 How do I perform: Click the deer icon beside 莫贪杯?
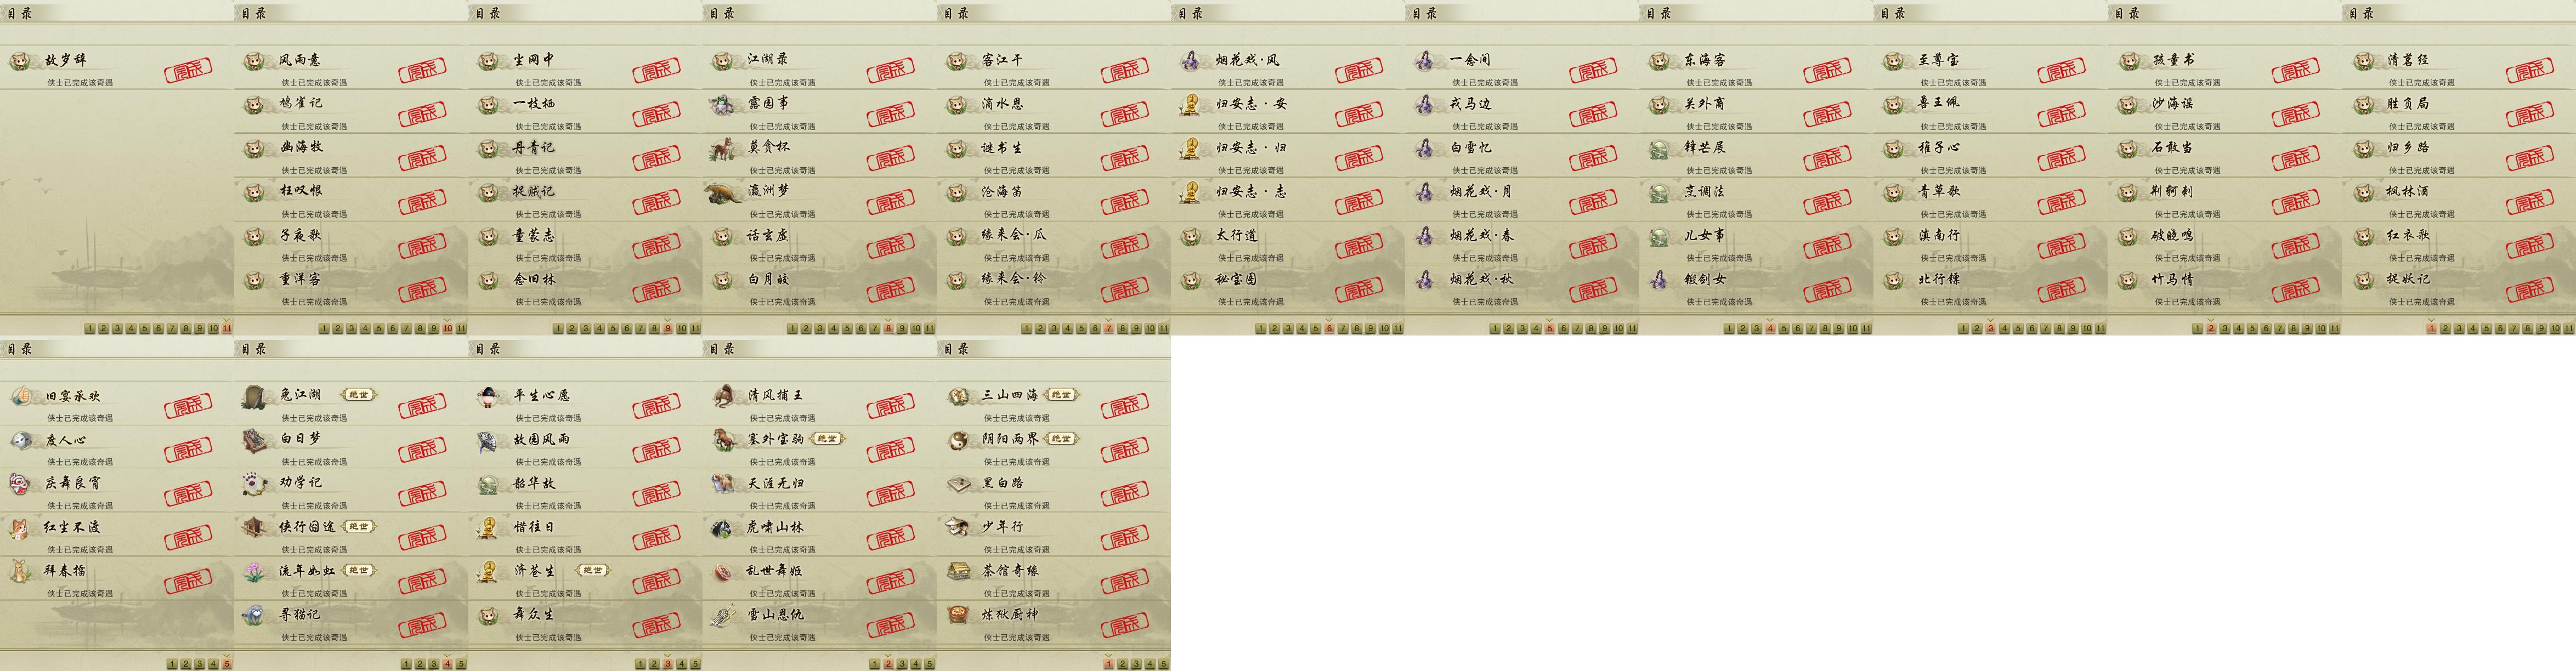click(722, 148)
